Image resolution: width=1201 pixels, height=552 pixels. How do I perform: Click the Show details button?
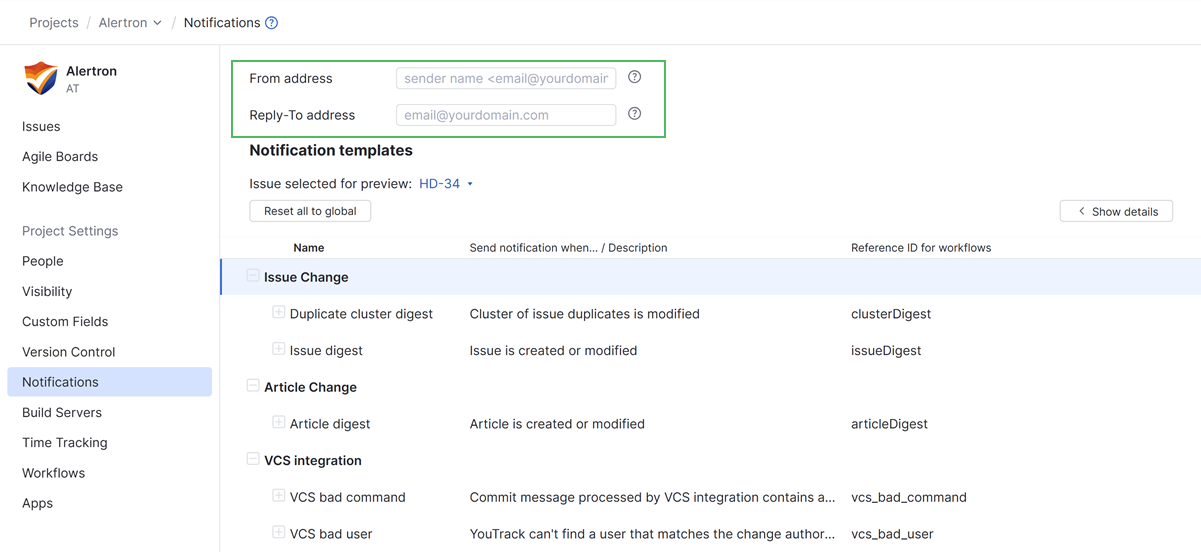tap(1116, 211)
